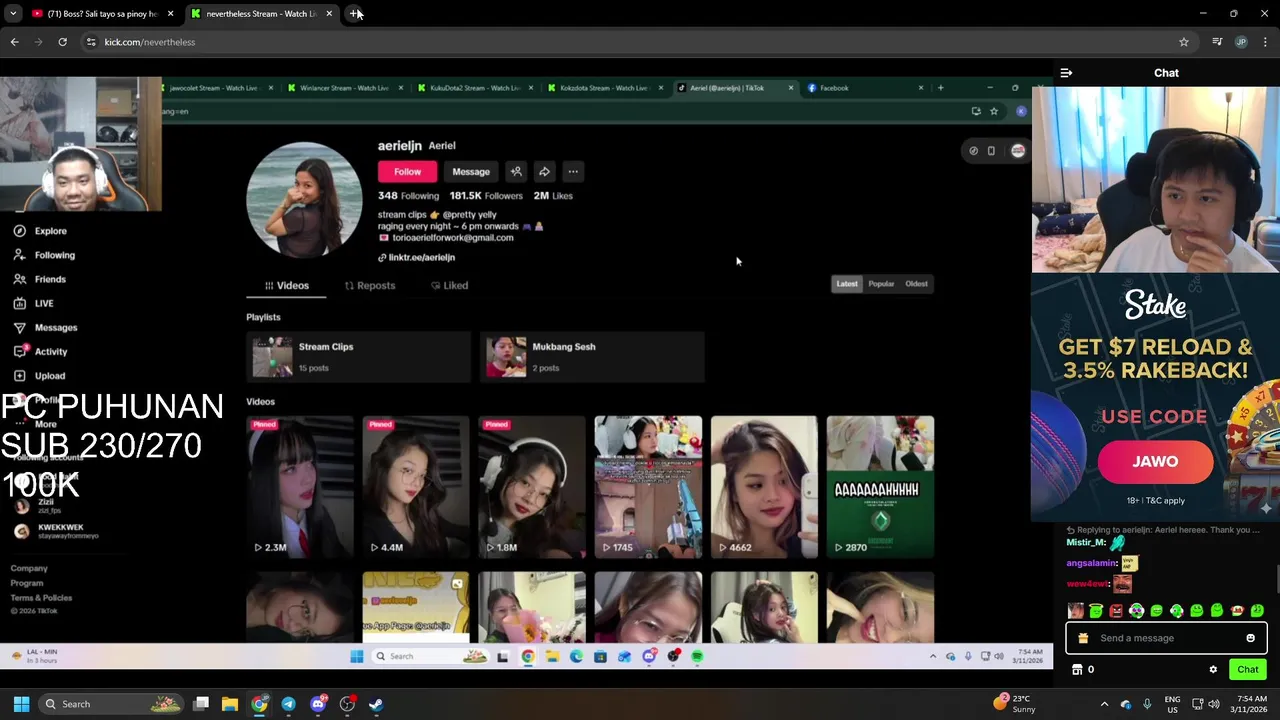Open the three-dot more options on the profile
1280x720 pixels.
[573, 171]
